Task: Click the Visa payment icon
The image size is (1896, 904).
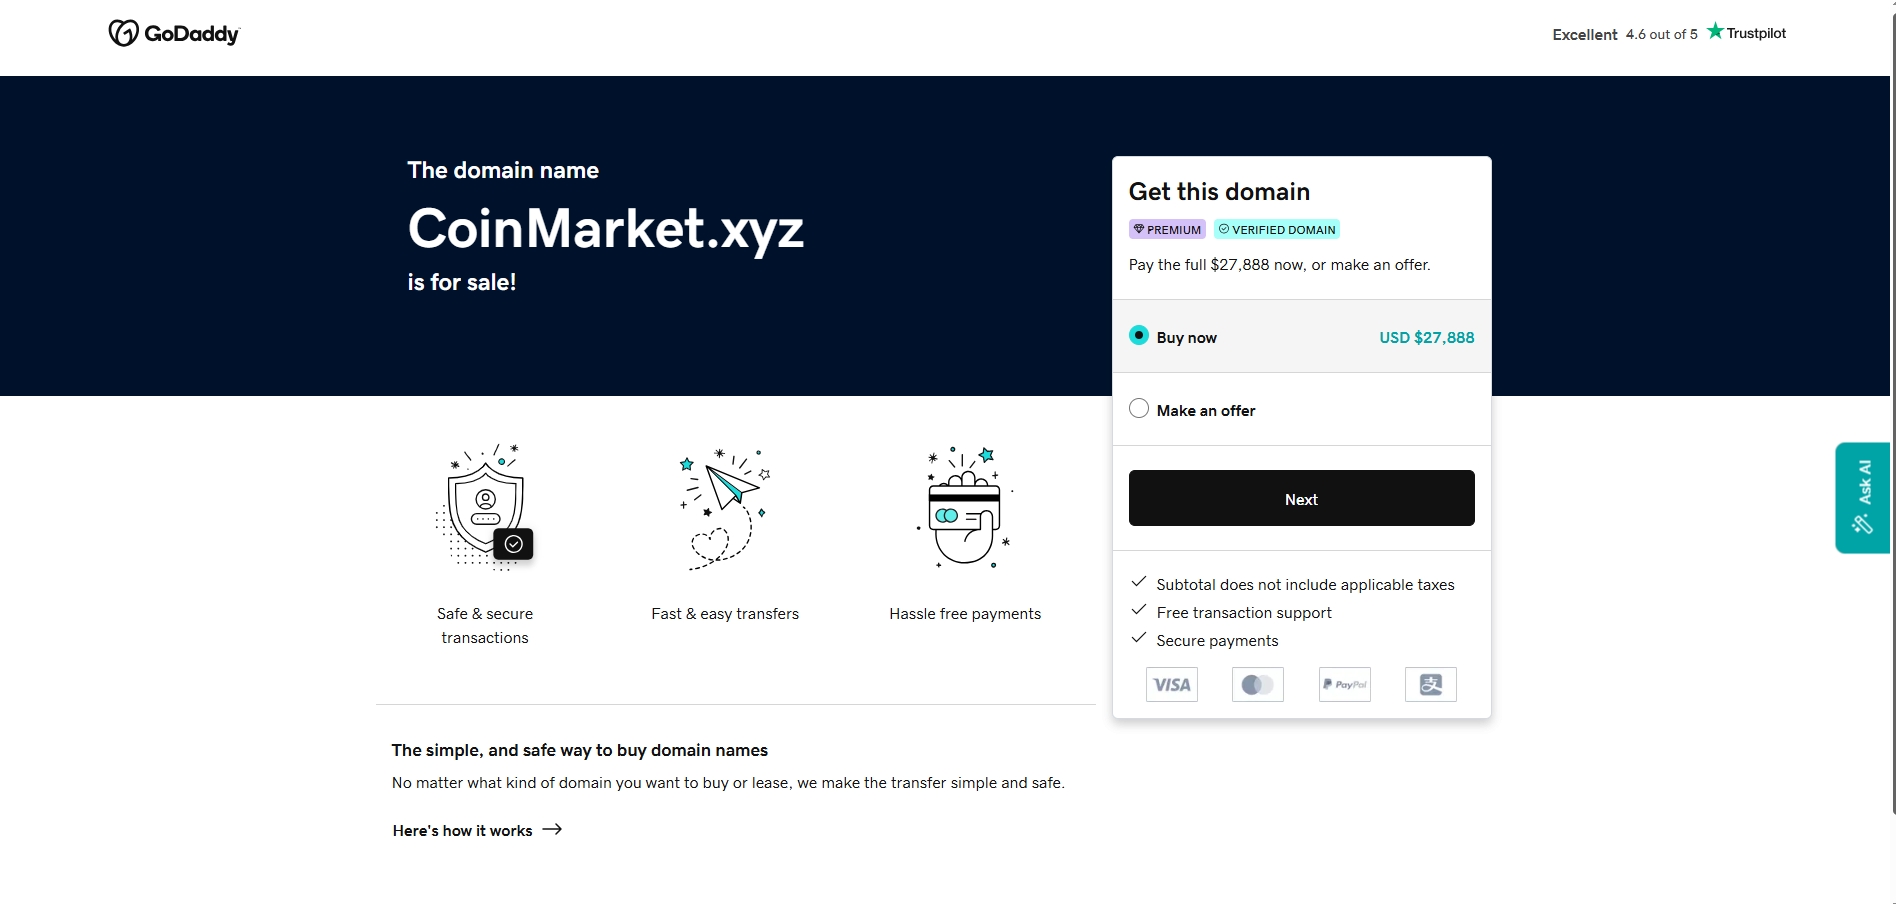Action: click(1171, 684)
